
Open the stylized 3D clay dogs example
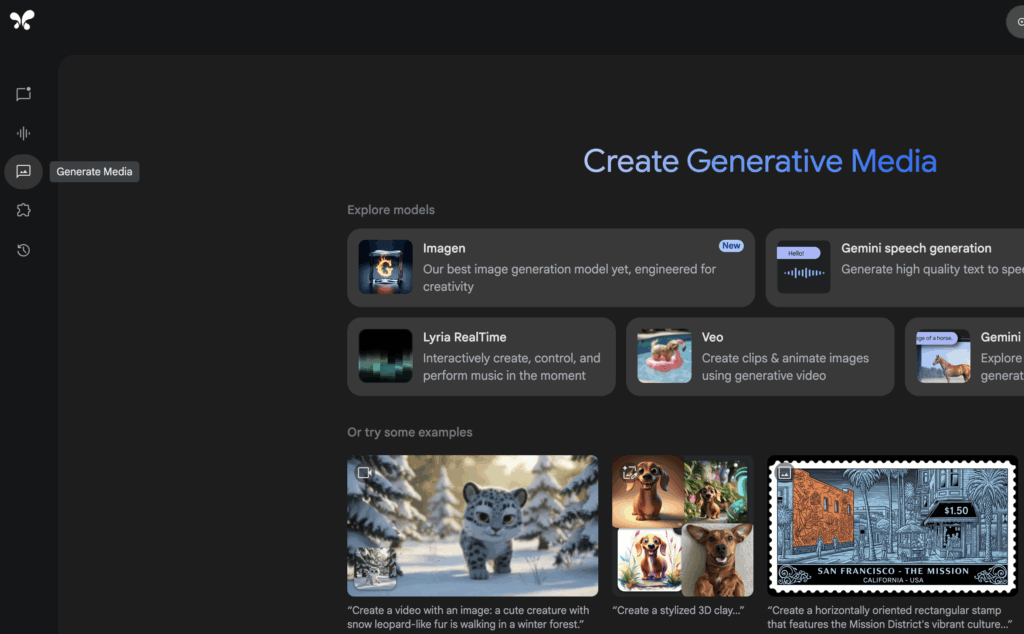click(682, 526)
